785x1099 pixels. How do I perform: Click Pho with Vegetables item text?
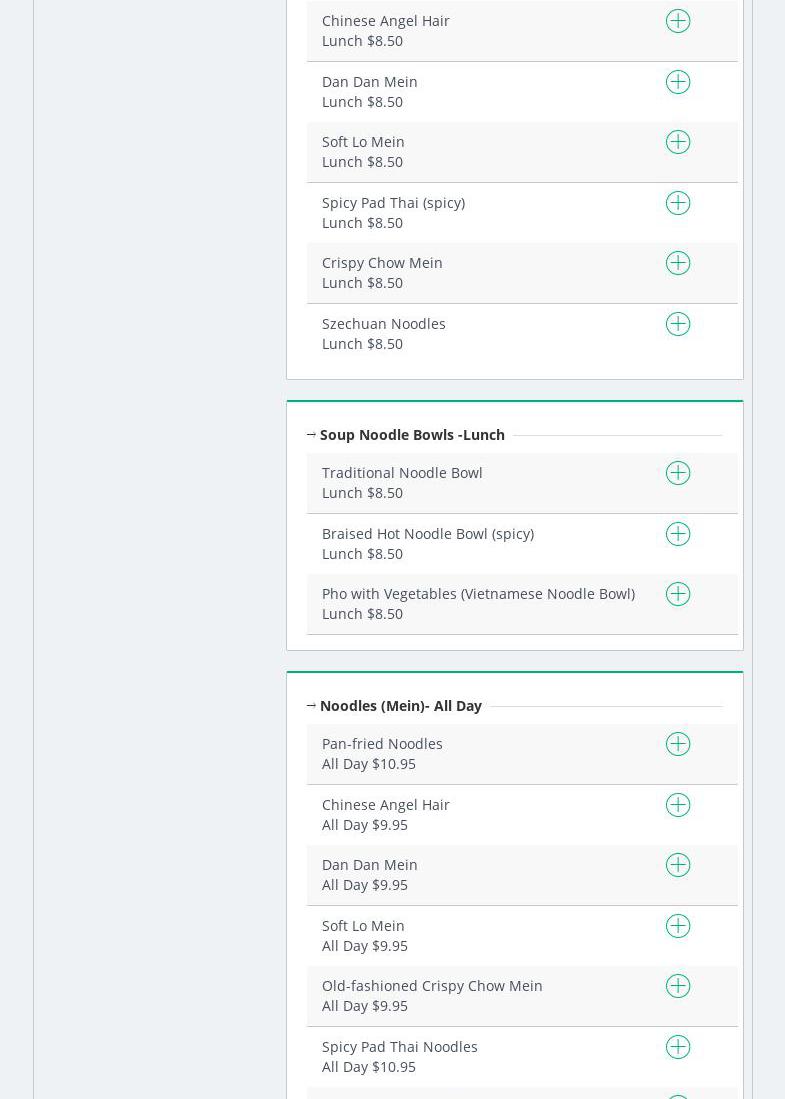pos(478,594)
